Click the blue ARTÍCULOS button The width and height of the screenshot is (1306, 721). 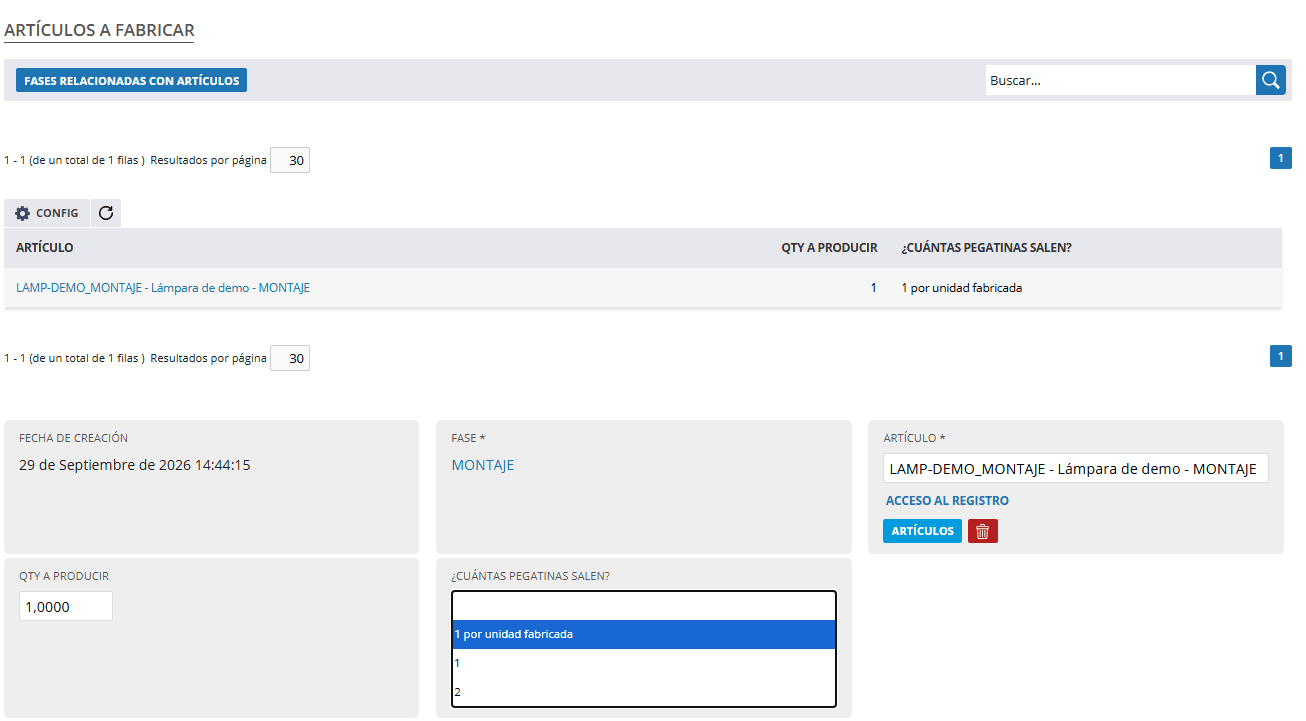(922, 531)
